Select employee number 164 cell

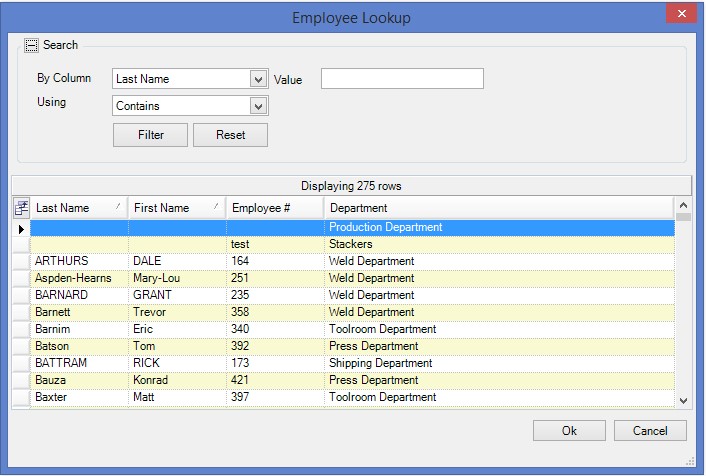click(x=276, y=261)
